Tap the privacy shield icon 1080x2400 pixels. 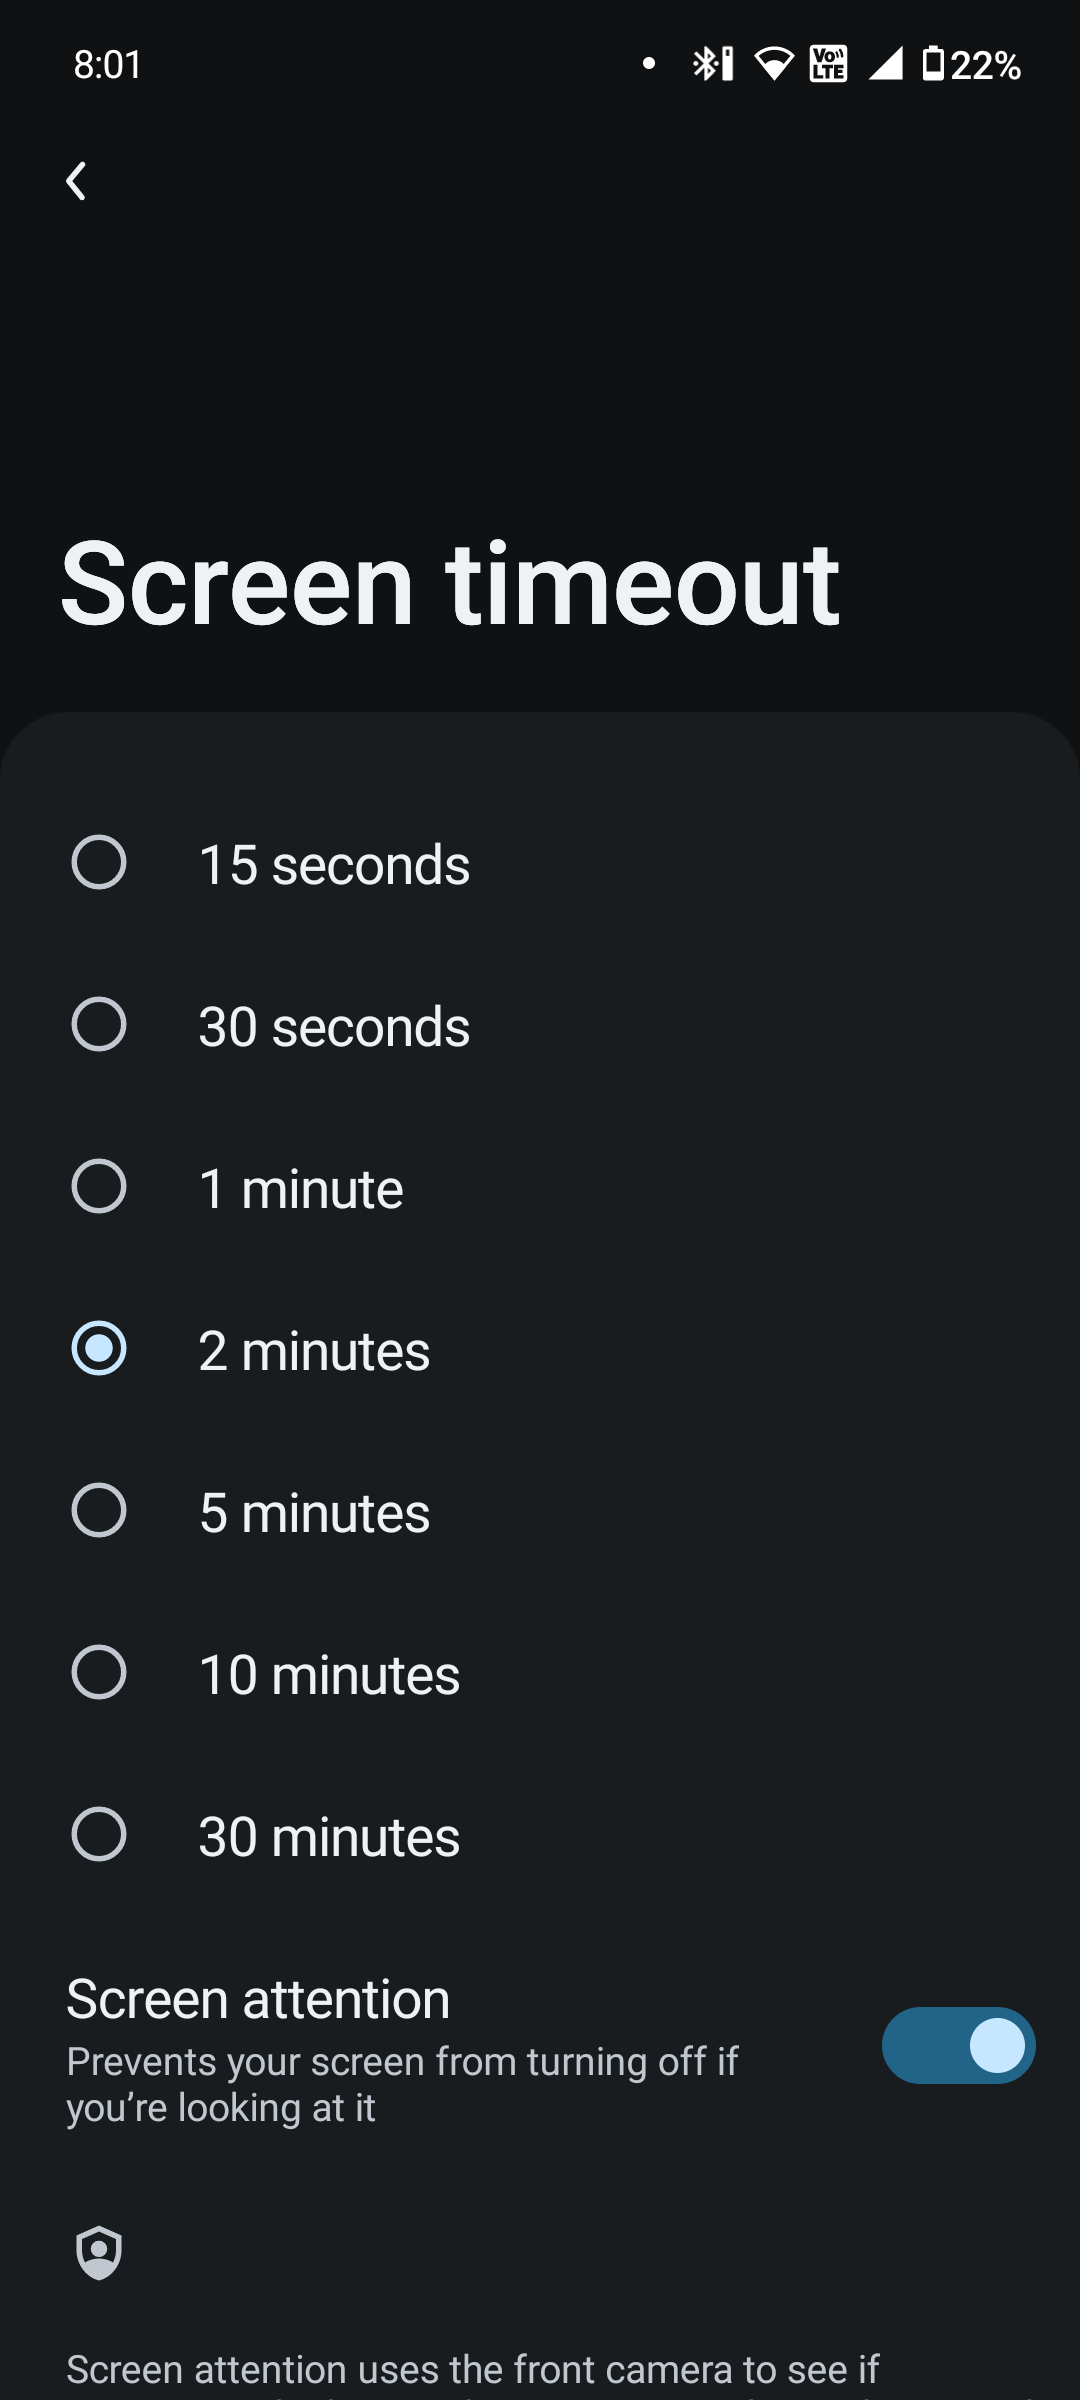click(99, 2252)
